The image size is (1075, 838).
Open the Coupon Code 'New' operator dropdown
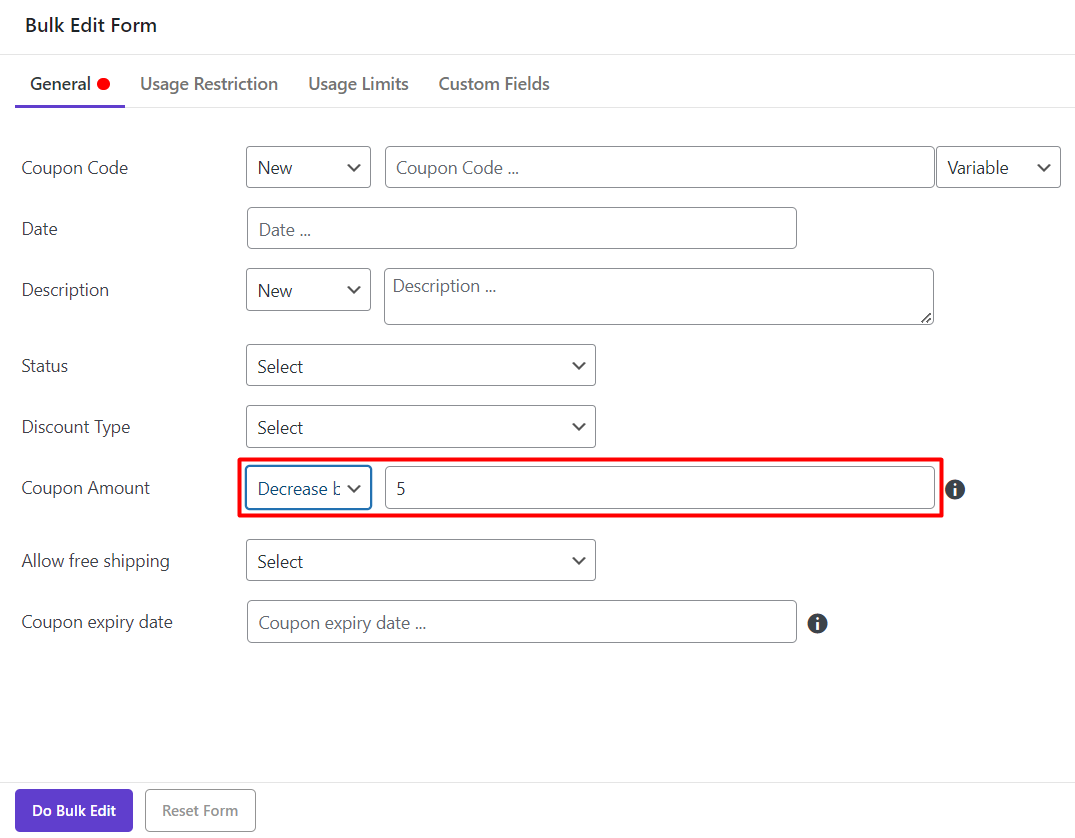coord(308,168)
